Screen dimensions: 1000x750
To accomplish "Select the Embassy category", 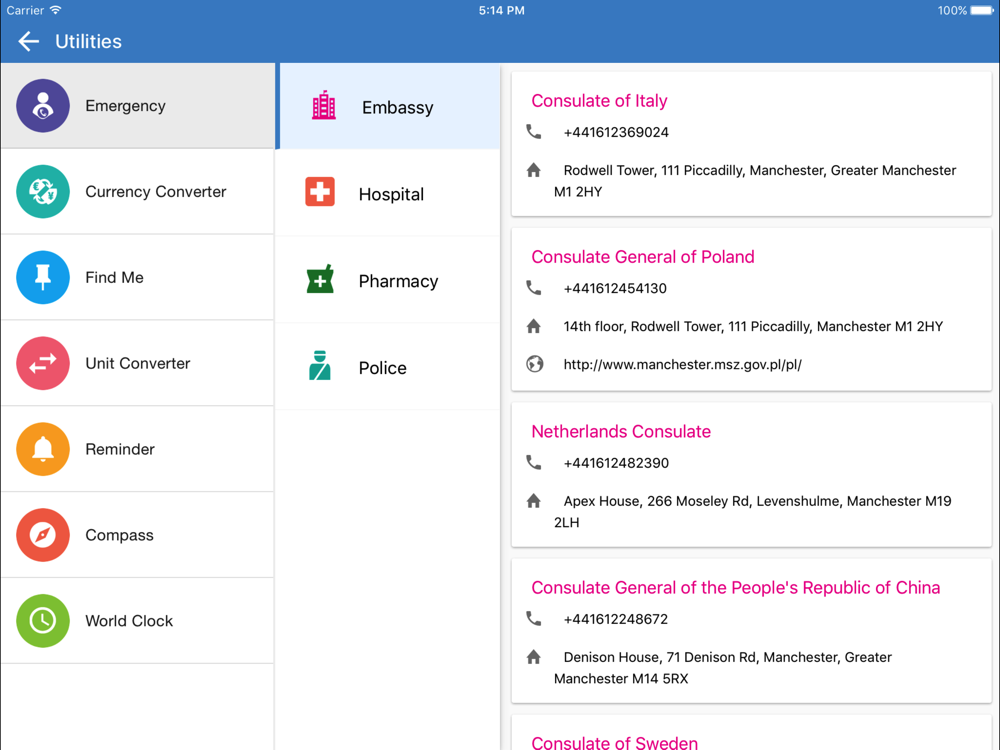I will pyautogui.click(x=389, y=107).
